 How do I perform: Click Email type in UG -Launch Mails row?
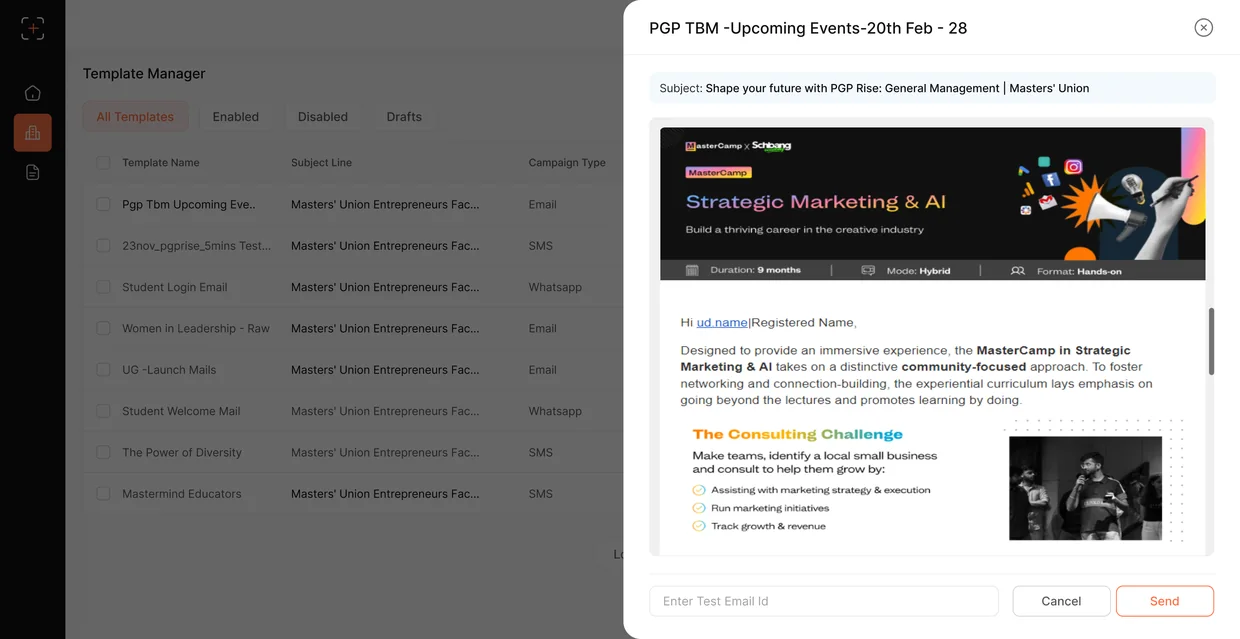click(x=543, y=370)
